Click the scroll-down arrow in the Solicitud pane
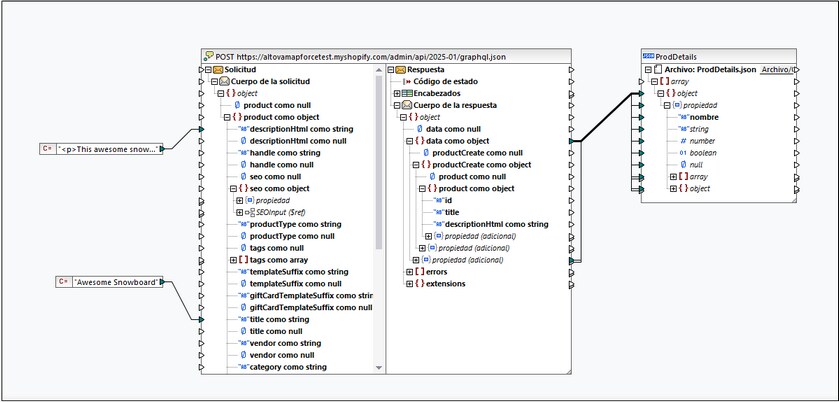839x402 pixels. (379, 368)
